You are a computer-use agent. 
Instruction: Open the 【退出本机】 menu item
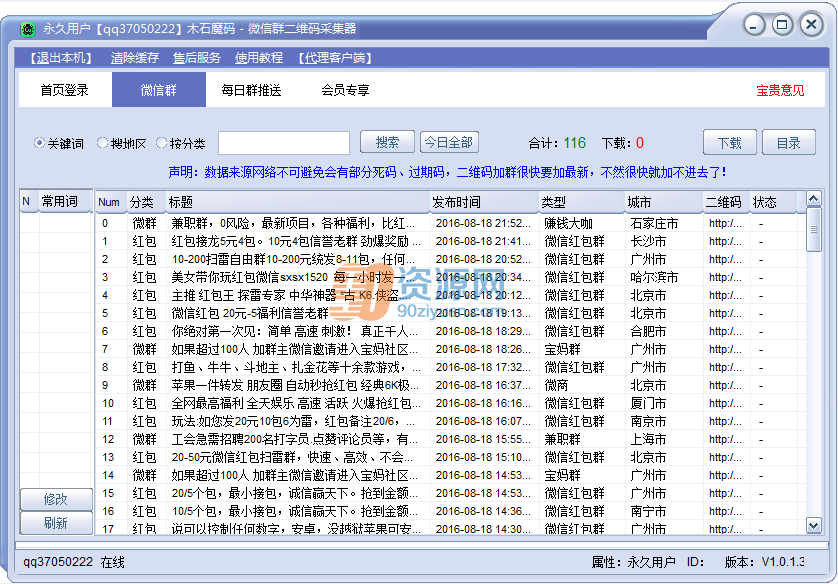pos(61,58)
